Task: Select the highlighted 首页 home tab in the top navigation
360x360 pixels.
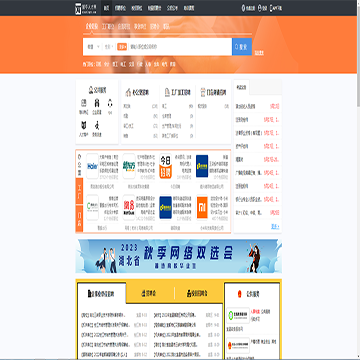Action: coord(106,8)
